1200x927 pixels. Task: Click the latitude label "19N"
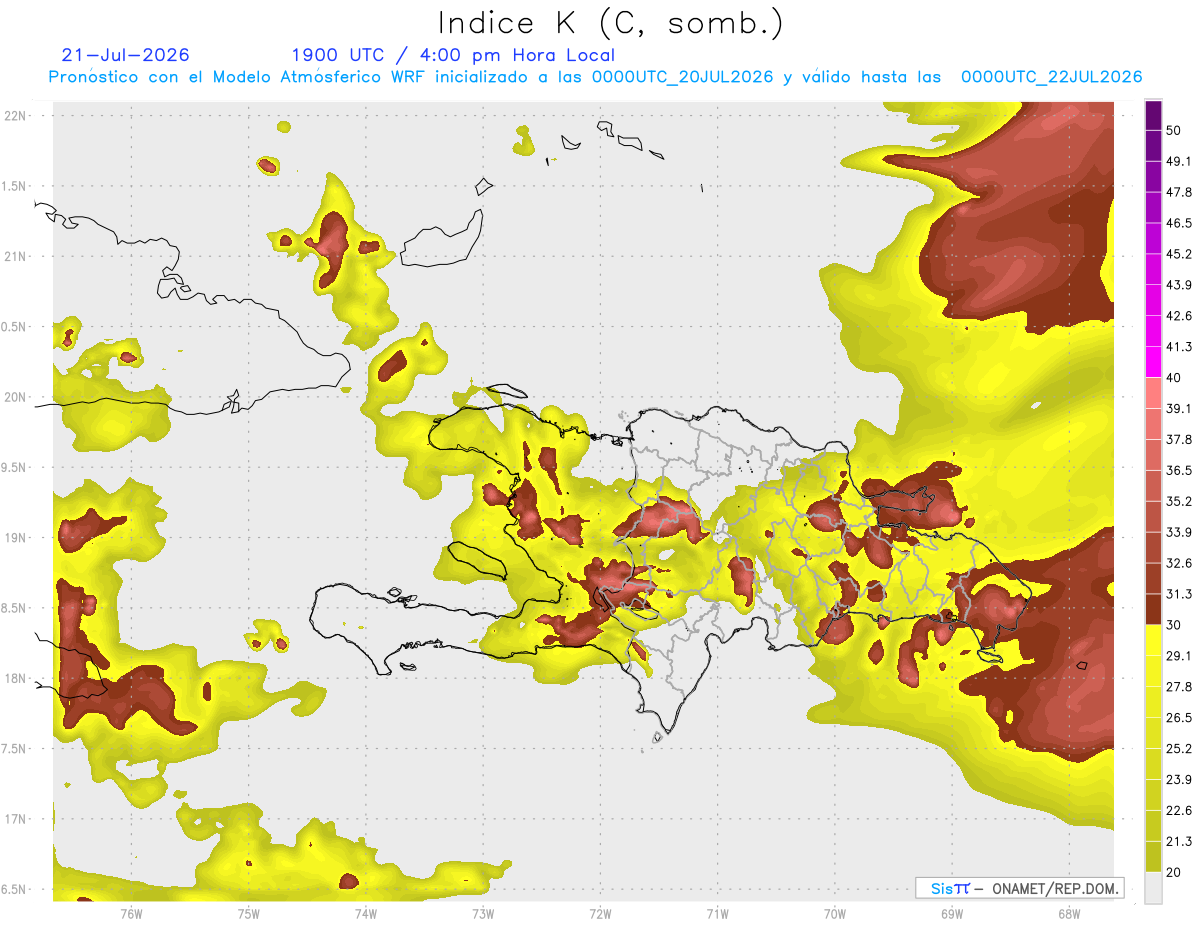15,538
